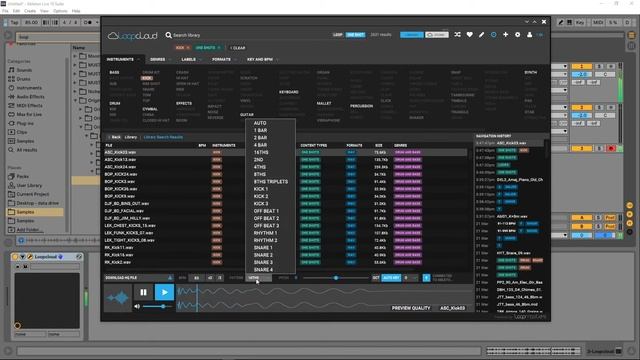Select Instruments category in Ableton browser

[x=25, y=88]
